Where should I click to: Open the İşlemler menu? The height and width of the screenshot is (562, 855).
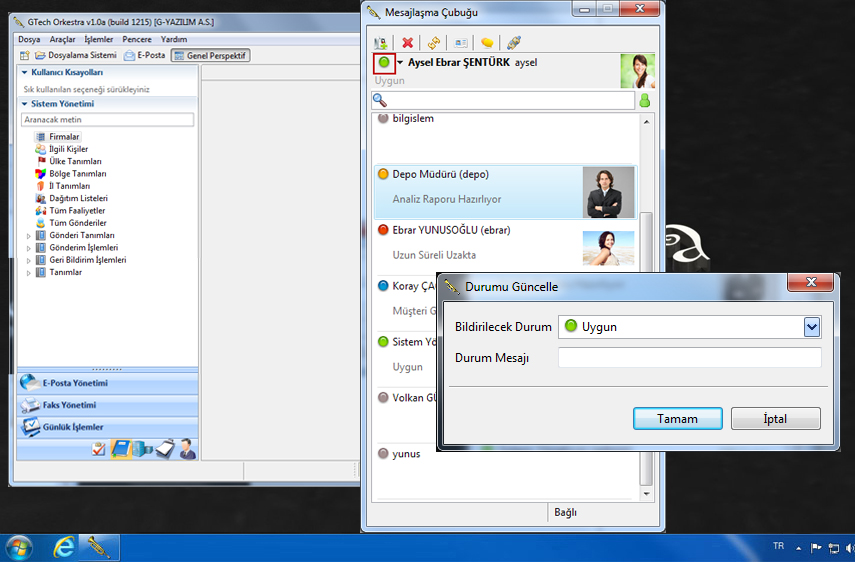point(99,39)
